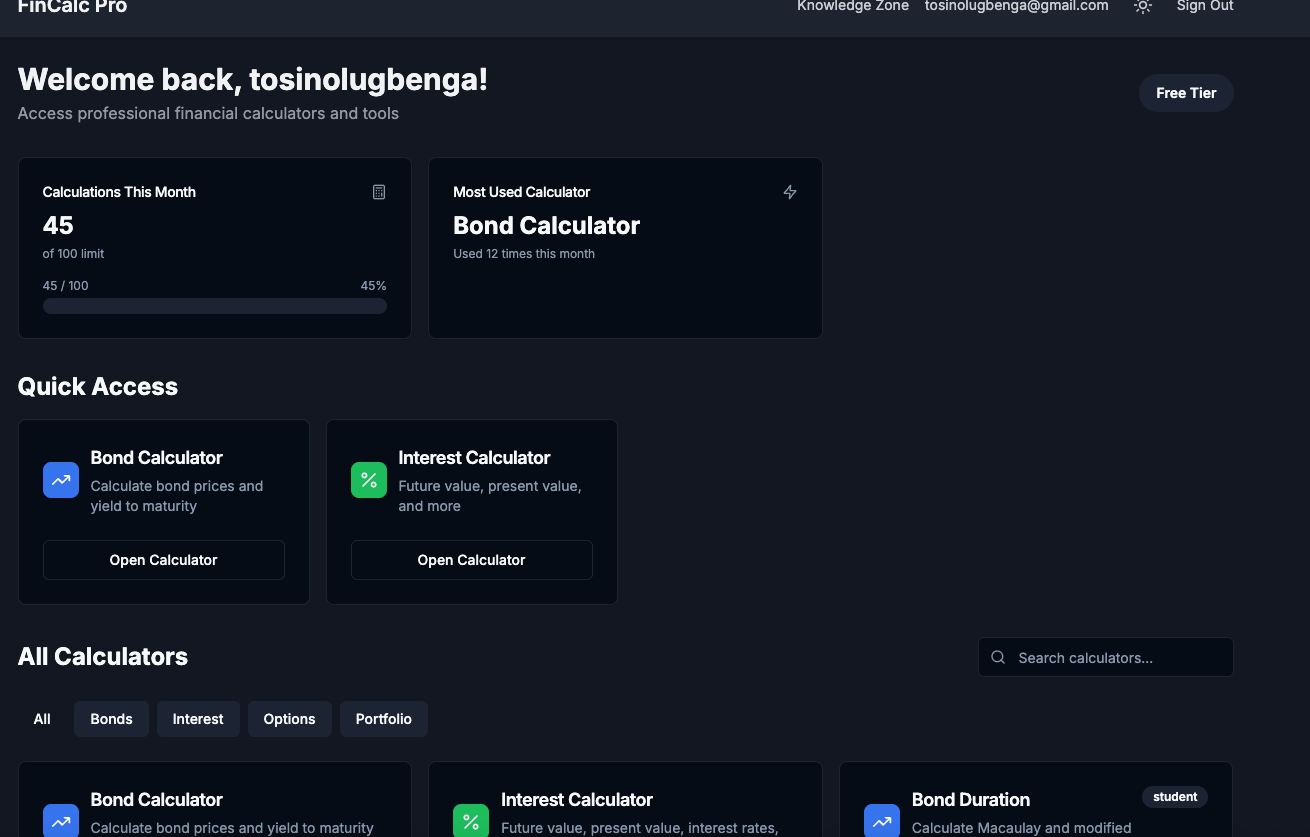Select the All filter tab

pos(42,719)
